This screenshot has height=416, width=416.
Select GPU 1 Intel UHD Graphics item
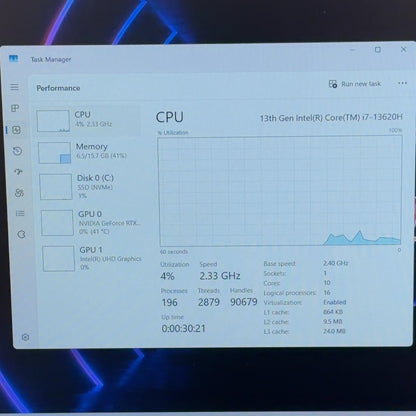93,258
